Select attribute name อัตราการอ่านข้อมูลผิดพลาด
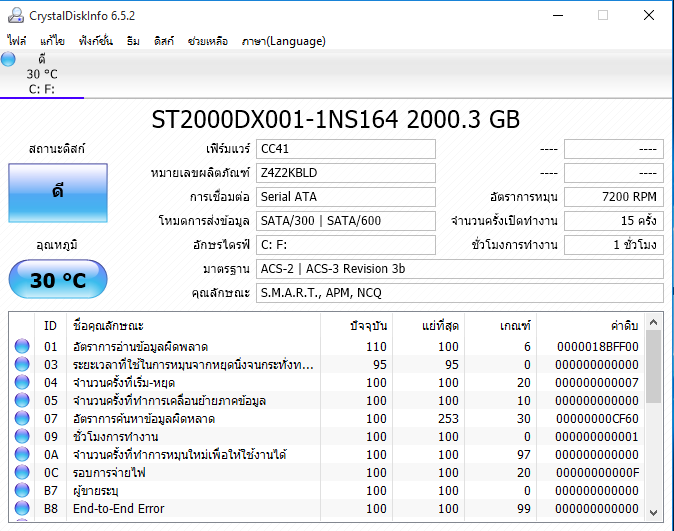 coord(141,346)
